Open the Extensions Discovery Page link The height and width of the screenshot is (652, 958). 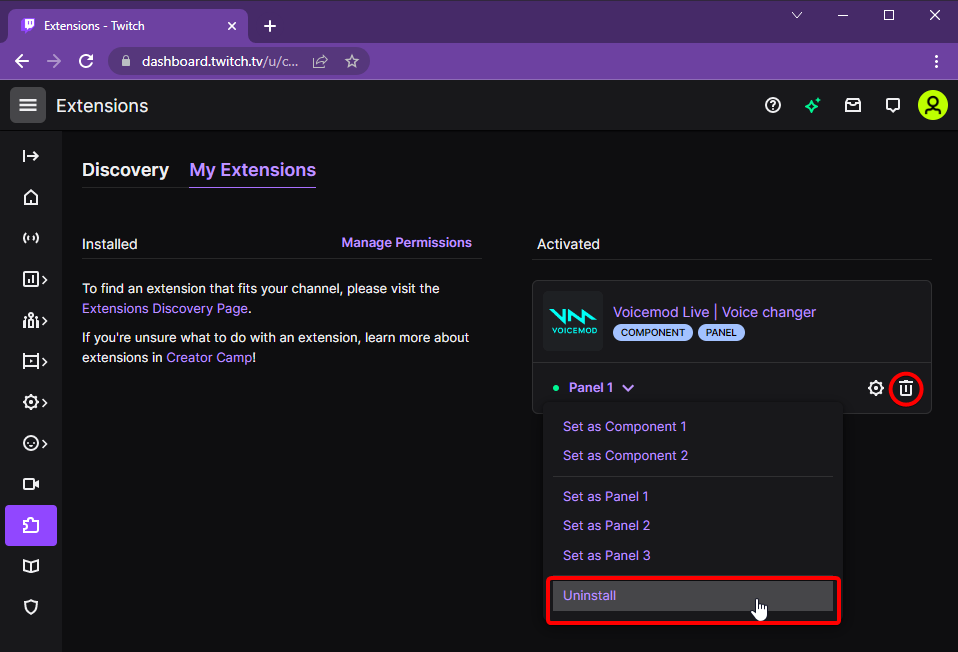click(165, 309)
